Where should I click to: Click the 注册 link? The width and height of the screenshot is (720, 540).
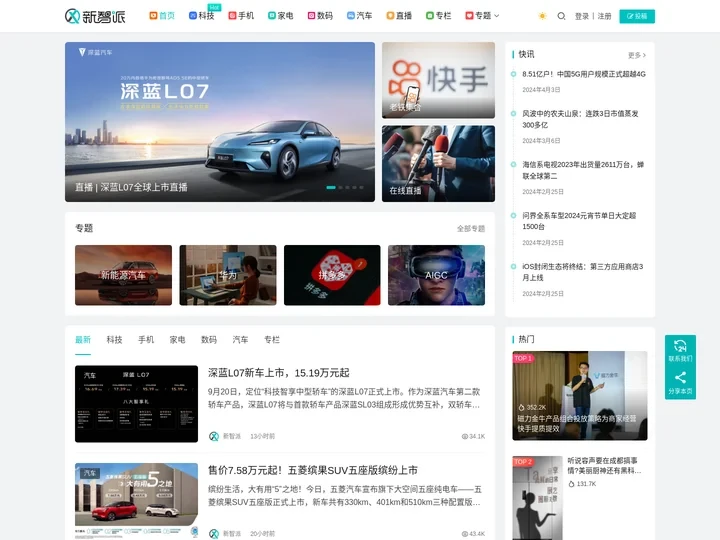(x=604, y=16)
